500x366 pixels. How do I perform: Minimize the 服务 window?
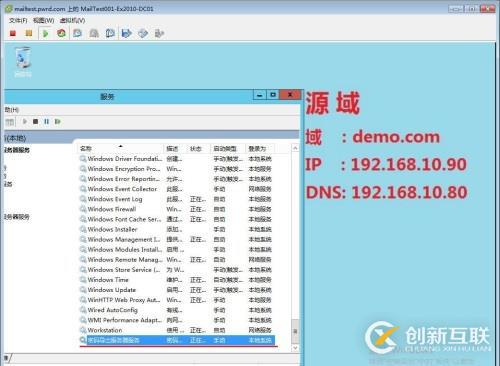pos(260,95)
